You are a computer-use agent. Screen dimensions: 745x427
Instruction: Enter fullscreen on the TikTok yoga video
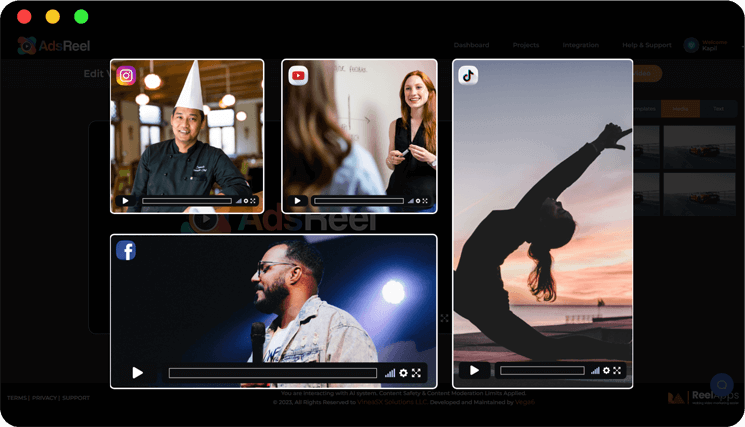point(618,370)
